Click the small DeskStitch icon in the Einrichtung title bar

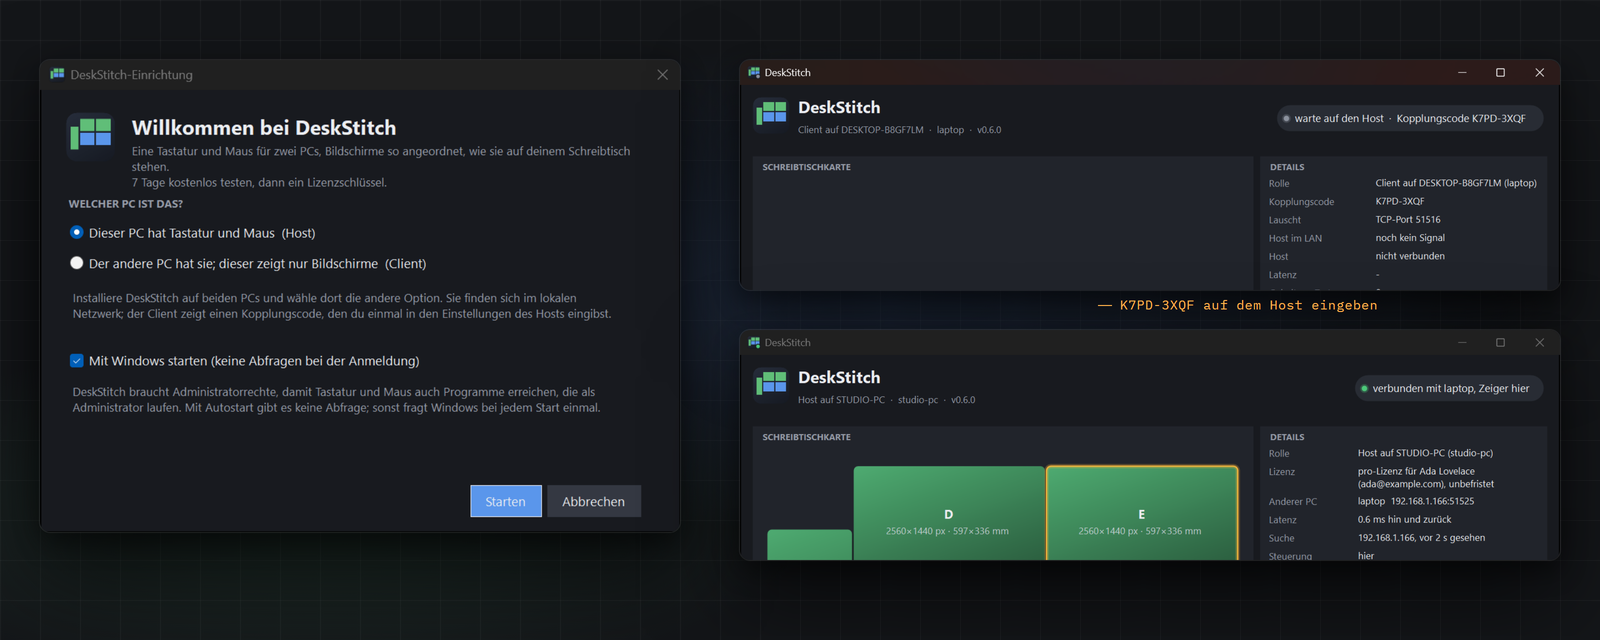pos(57,74)
